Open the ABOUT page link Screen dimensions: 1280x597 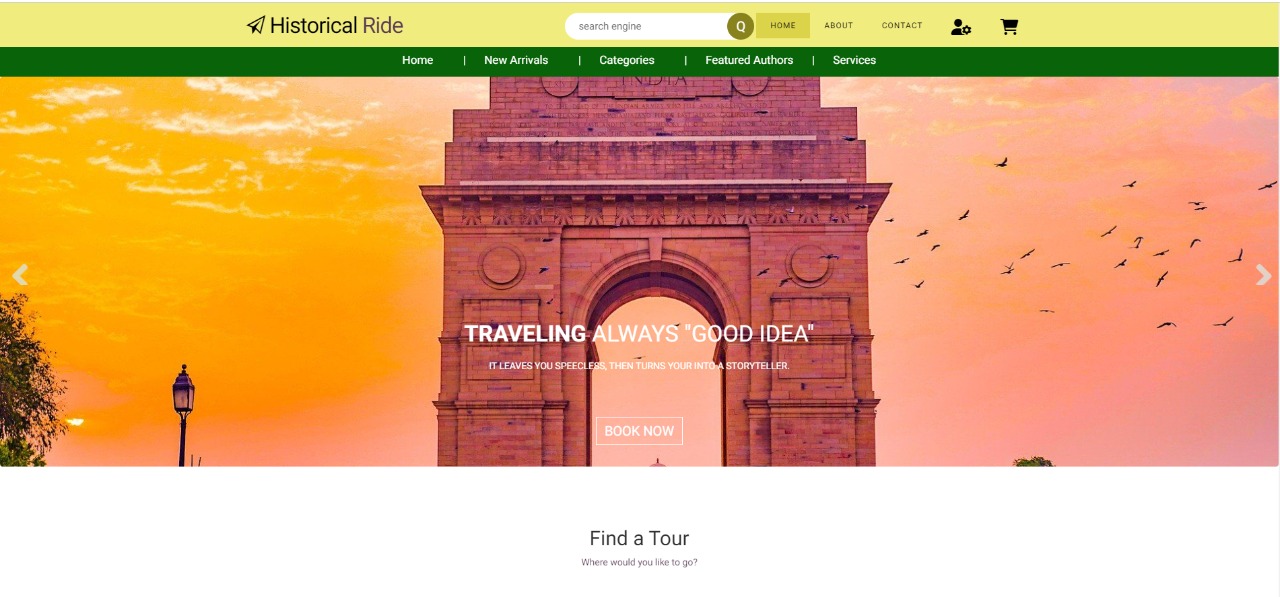[838, 26]
